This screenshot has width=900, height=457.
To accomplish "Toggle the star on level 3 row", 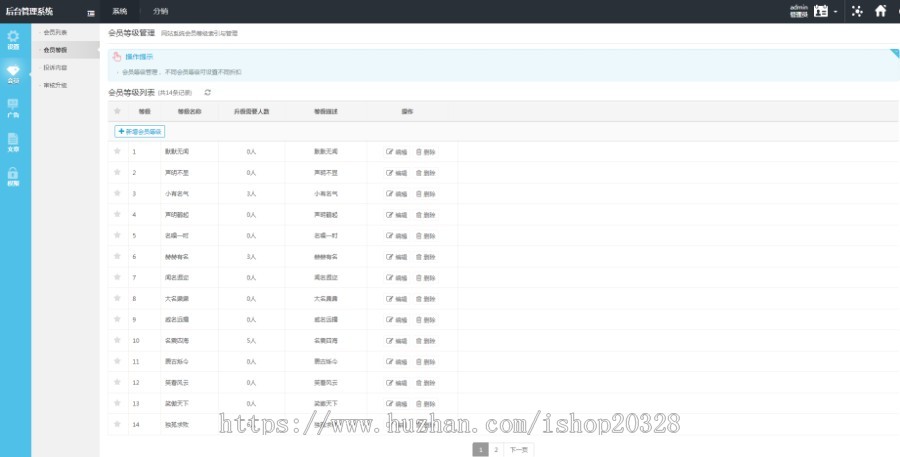I will pos(117,193).
